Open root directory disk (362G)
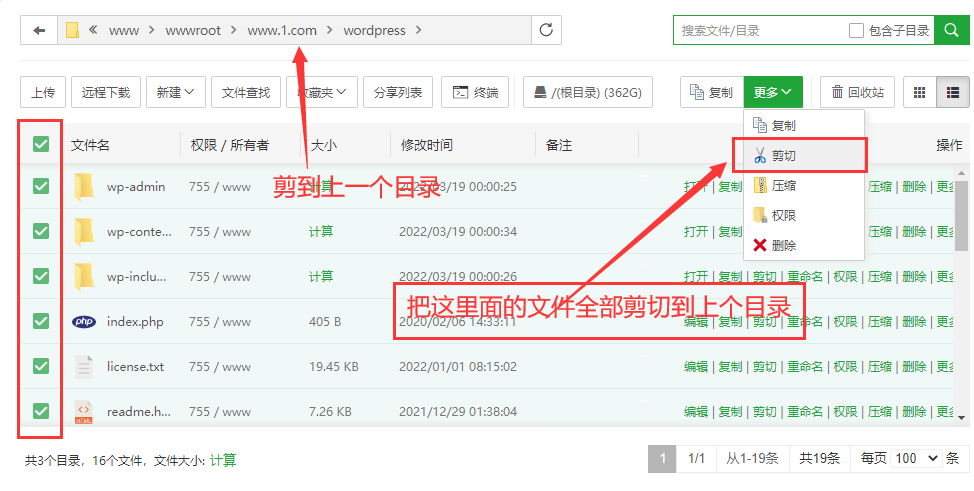The image size is (974, 491). (x=588, y=93)
